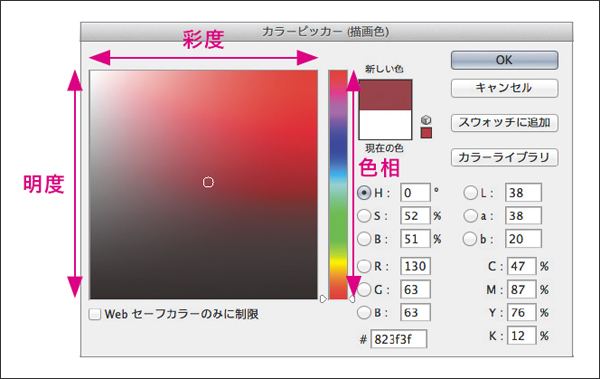Click the small web-safe red swatch

[426, 133]
